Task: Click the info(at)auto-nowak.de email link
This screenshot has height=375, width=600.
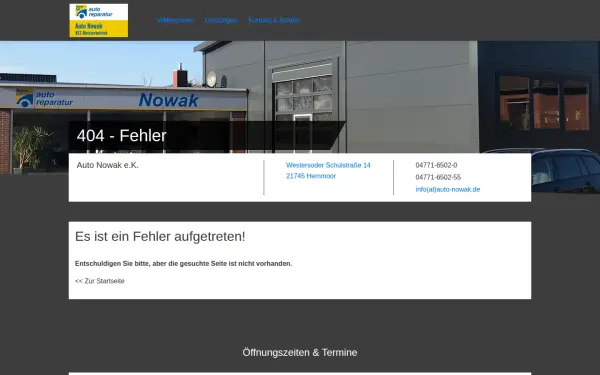Action: coord(448,189)
